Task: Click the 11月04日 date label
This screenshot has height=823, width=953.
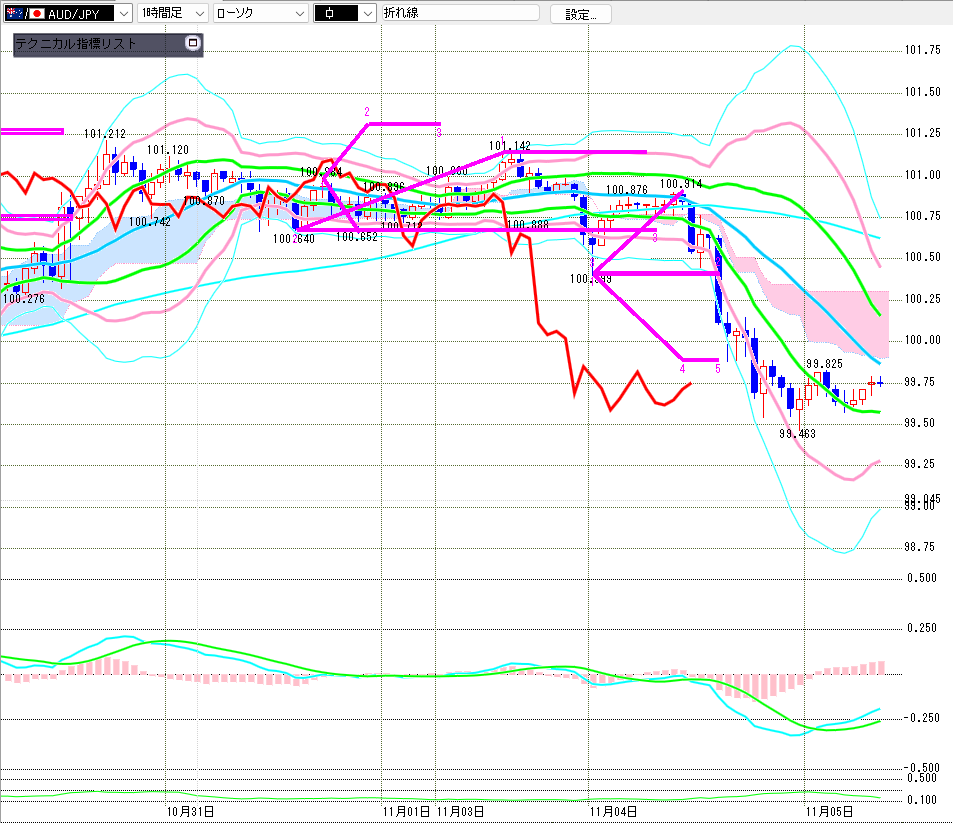Action: (612, 810)
